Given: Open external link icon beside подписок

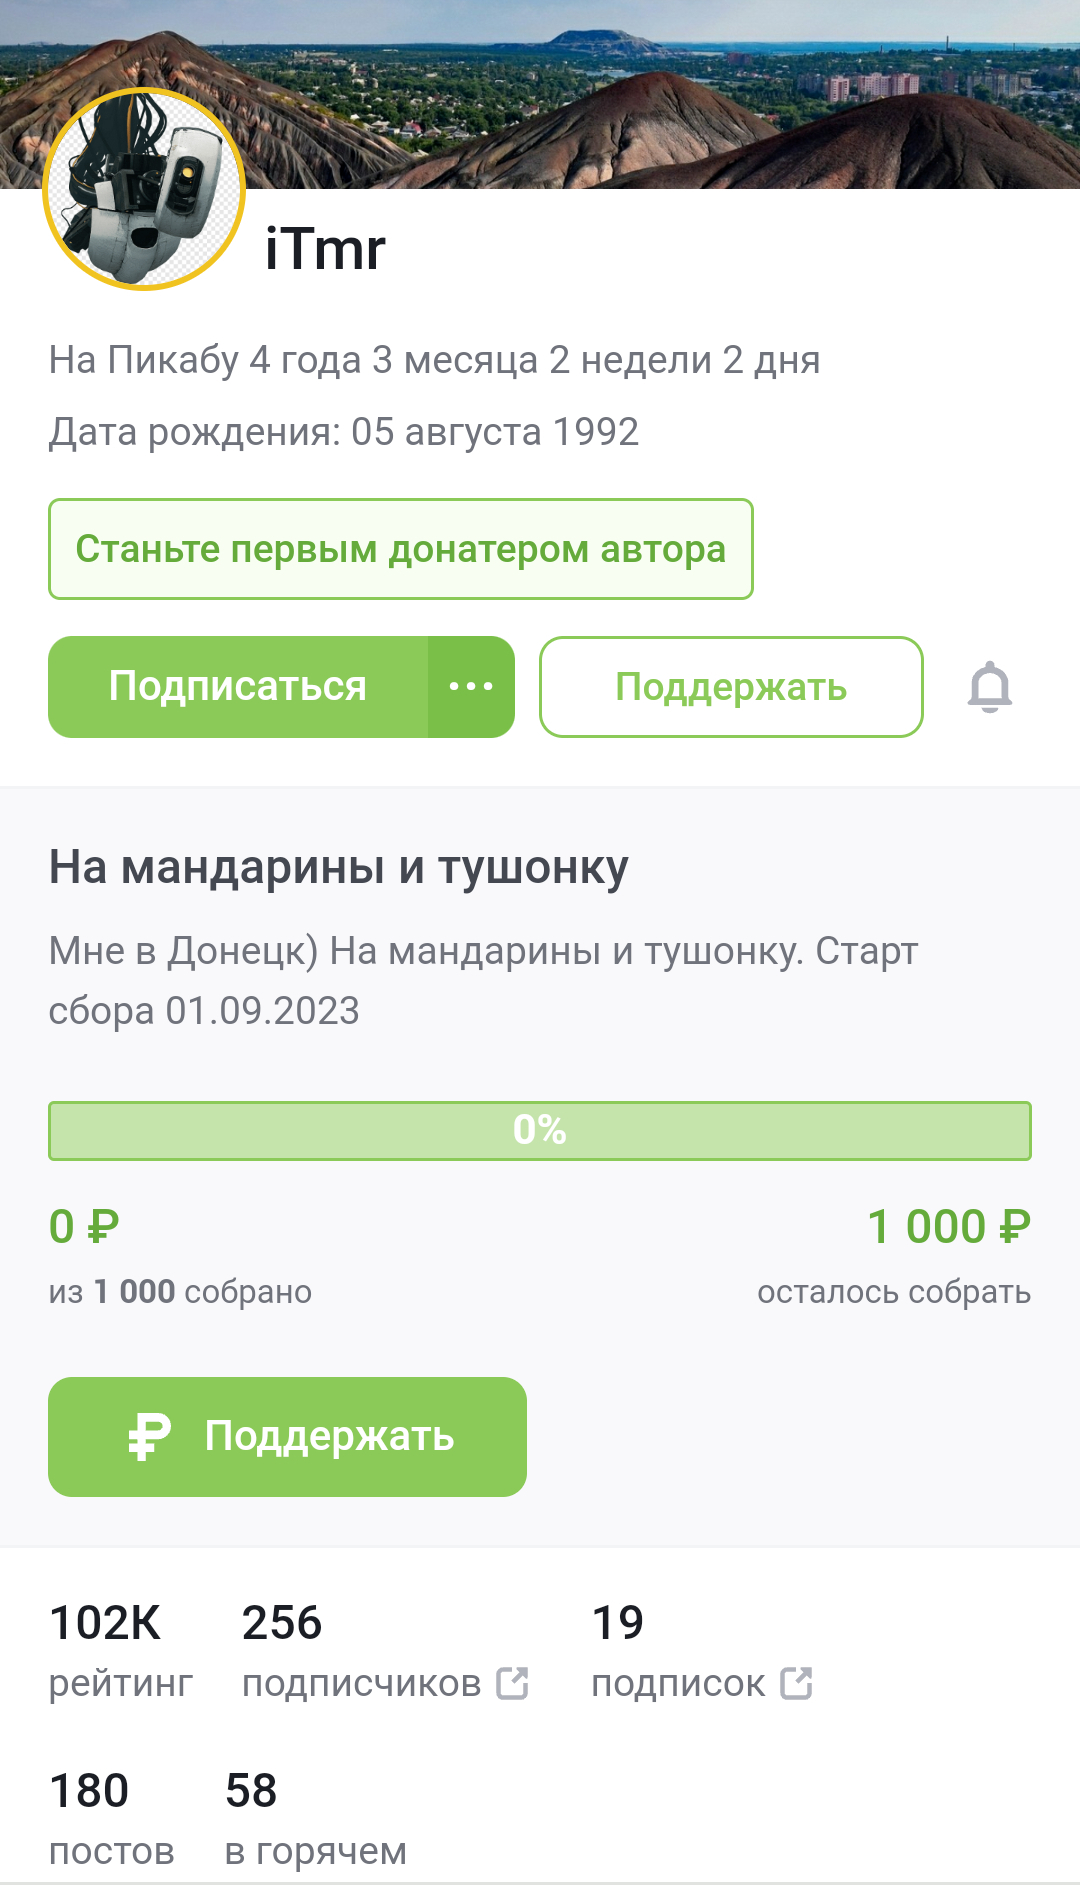Looking at the screenshot, I should pyautogui.click(x=797, y=1683).
